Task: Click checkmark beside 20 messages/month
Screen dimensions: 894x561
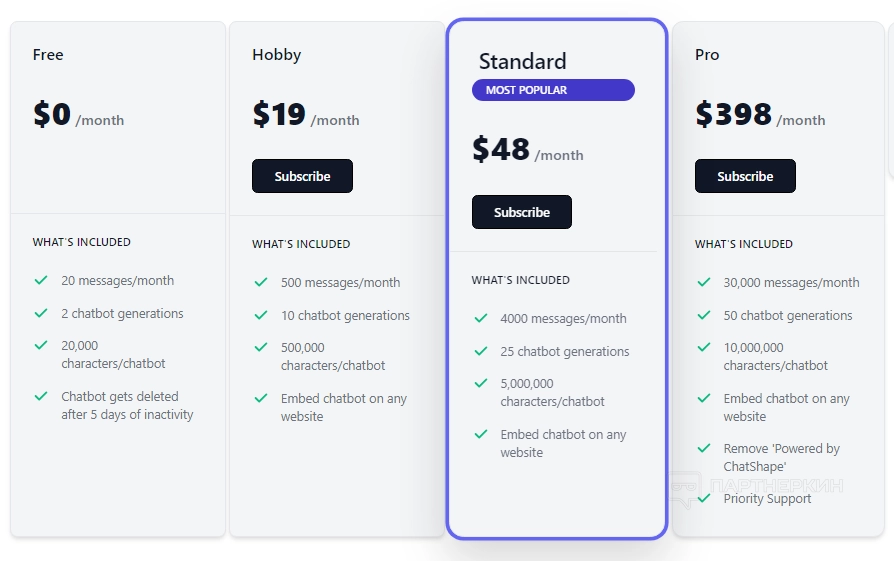Action: pyautogui.click(x=41, y=281)
